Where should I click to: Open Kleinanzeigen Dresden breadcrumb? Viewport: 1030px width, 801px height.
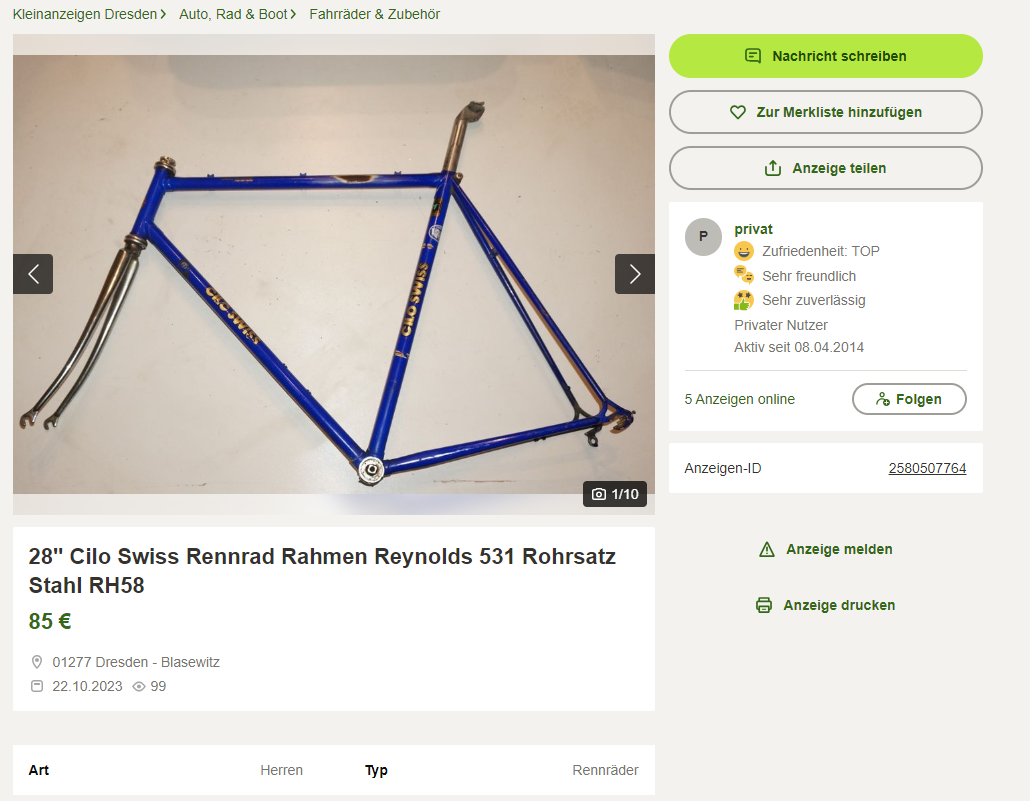[x=85, y=14]
